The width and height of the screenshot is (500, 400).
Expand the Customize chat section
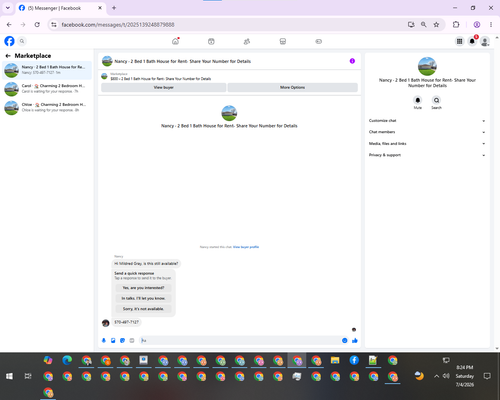click(427, 121)
